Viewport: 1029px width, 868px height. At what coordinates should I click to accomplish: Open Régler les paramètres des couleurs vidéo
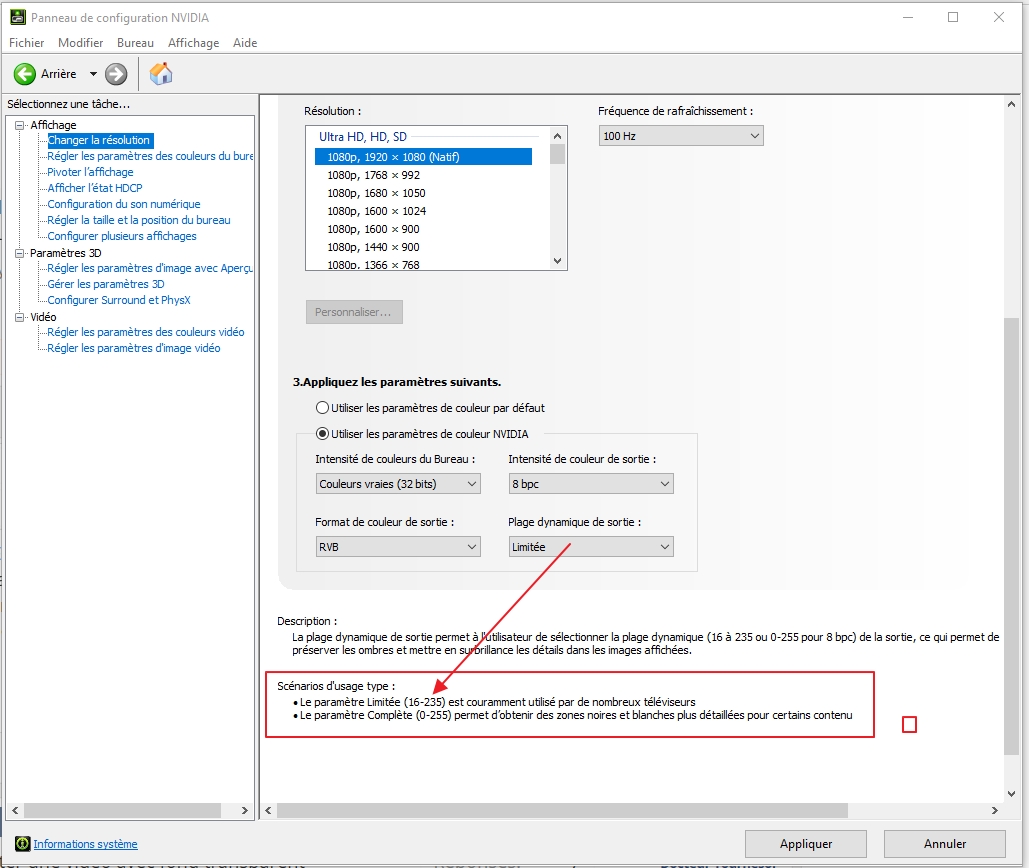[146, 332]
